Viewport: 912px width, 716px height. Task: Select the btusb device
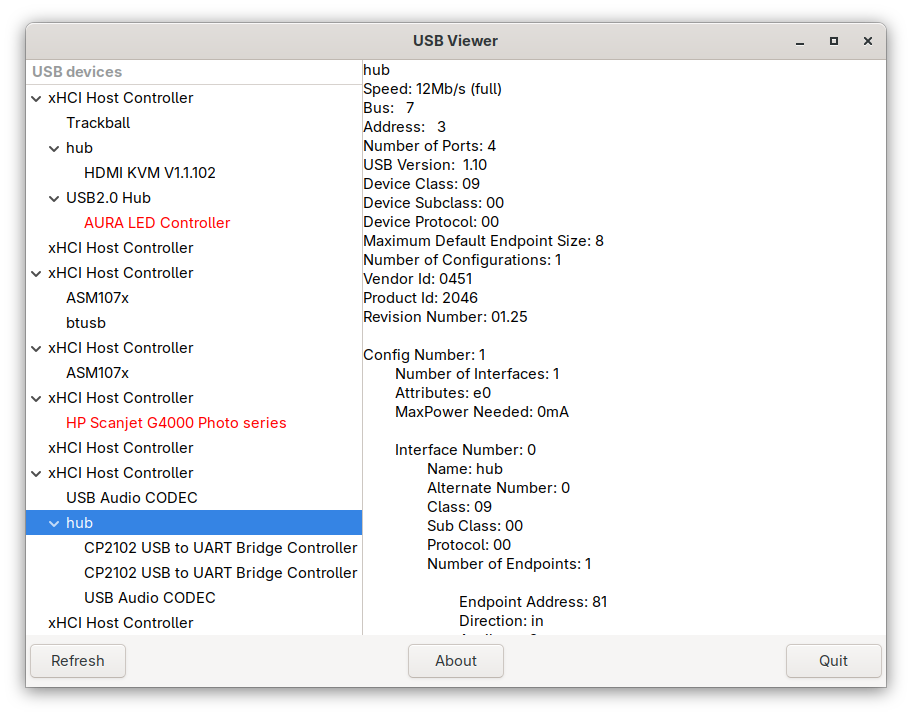86,323
